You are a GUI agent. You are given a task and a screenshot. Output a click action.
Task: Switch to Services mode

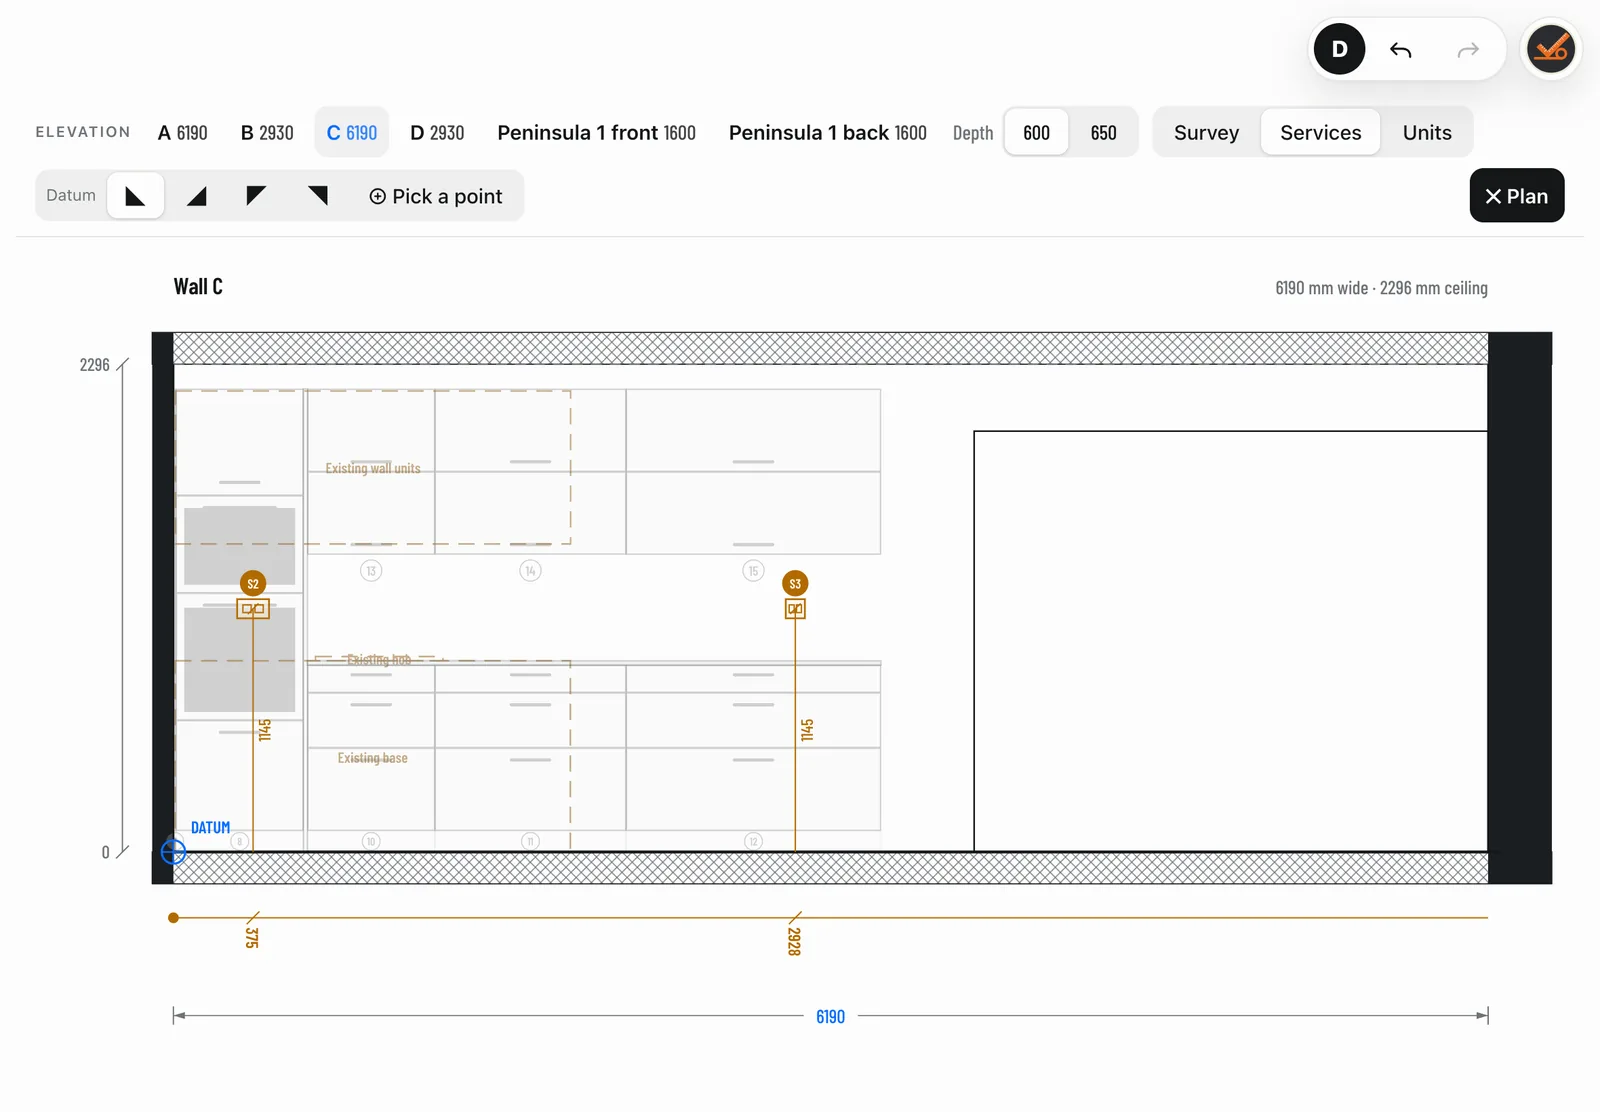click(x=1320, y=132)
